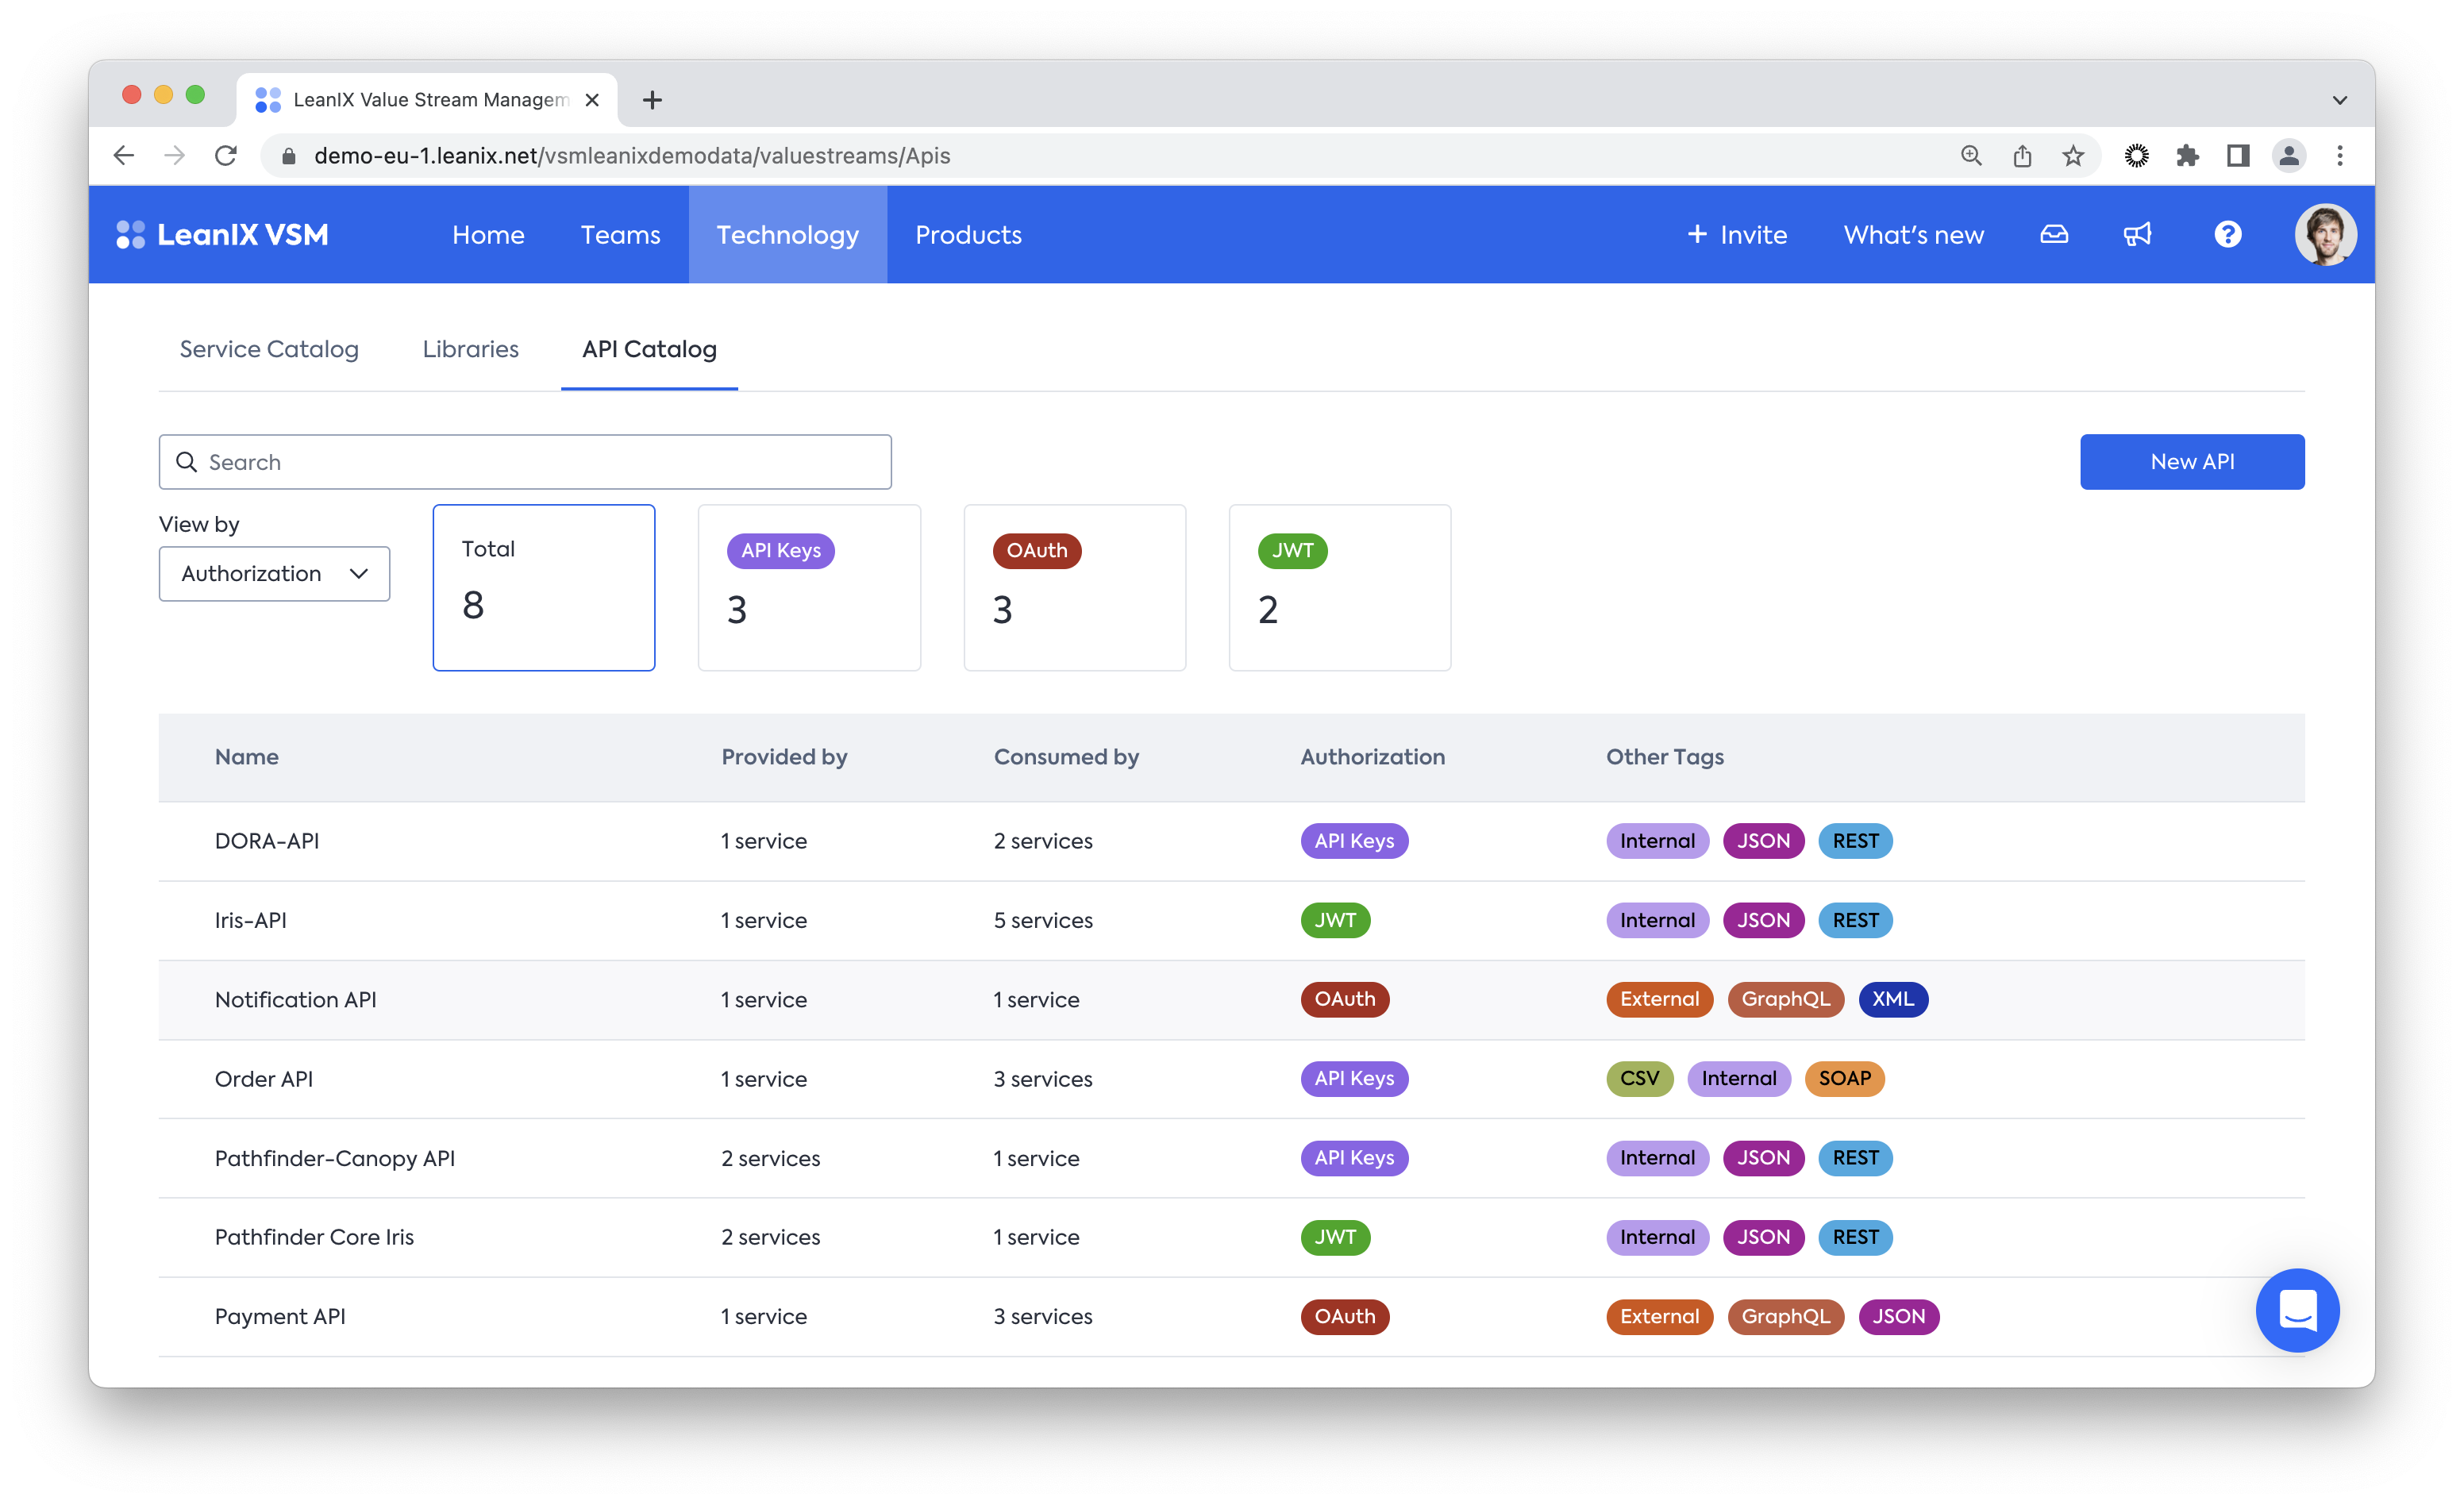2464x1505 pixels.
Task: Filter by API Keys card
Action: pos(808,587)
